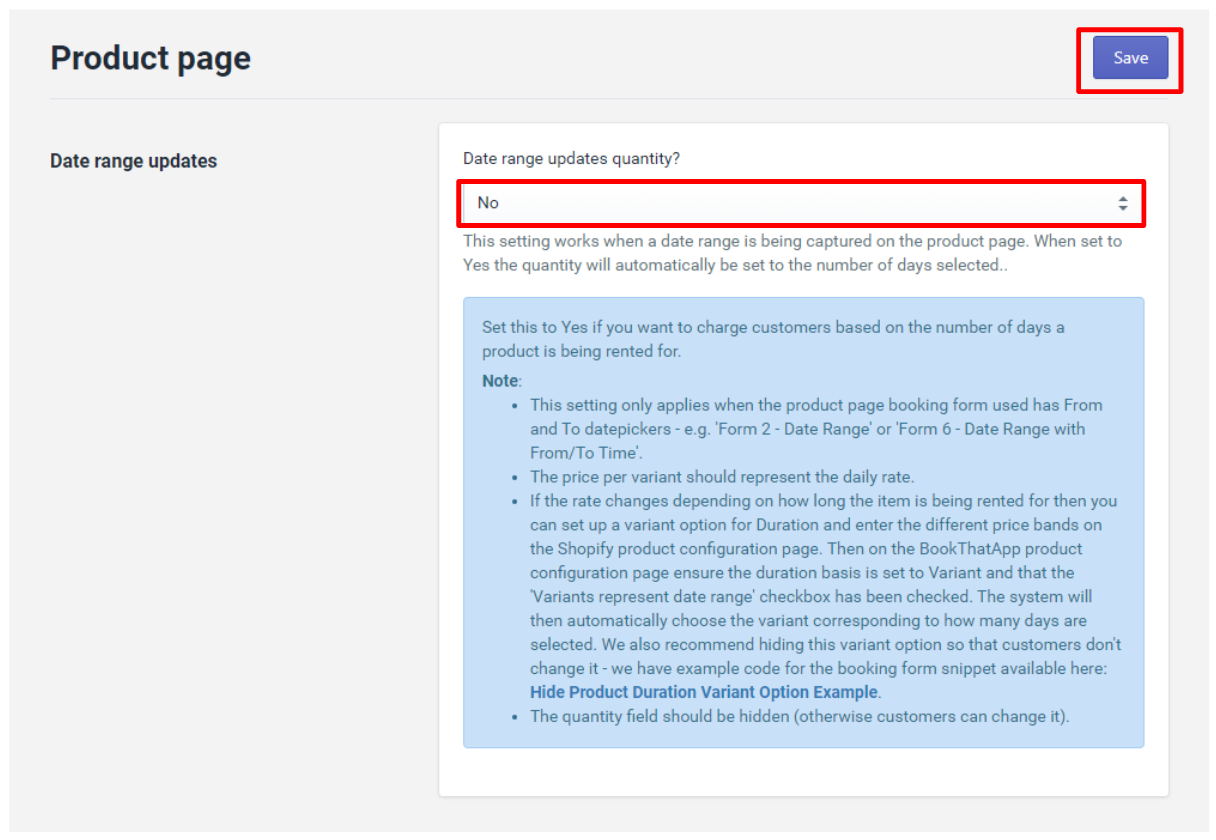Click the bold 'Note' label in the info box
This screenshot has height=840, width=1216.
pos(500,381)
